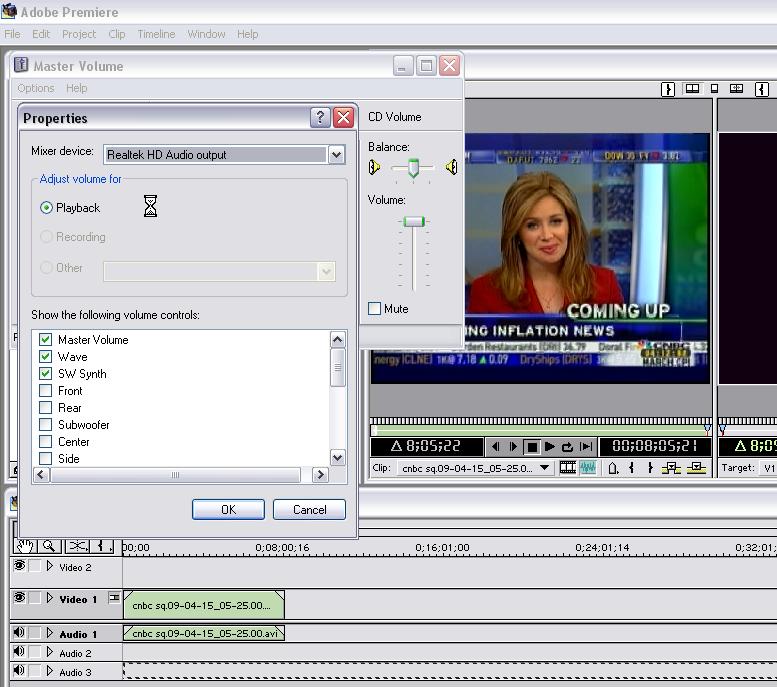Open the Window menu
The height and width of the screenshot is (687, 777).
click(x=206, y=34)
